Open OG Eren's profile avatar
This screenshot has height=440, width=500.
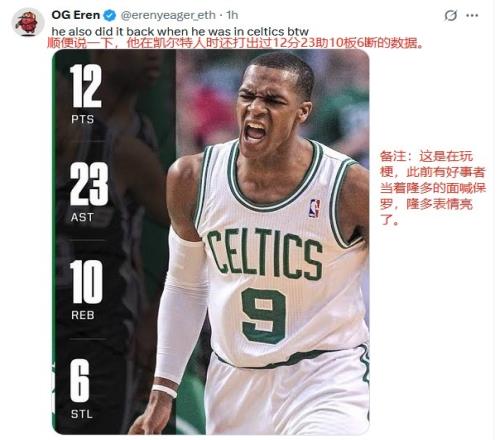28,23
